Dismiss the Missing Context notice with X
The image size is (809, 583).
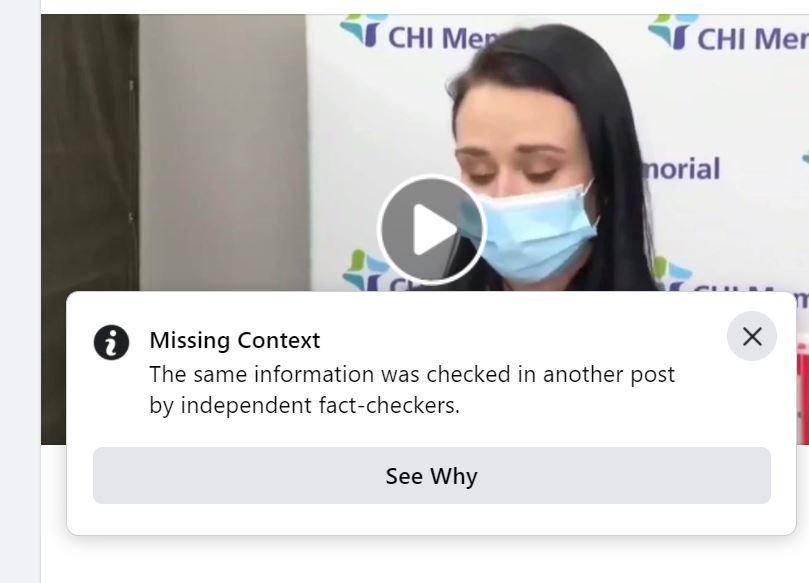click(752, 336)
